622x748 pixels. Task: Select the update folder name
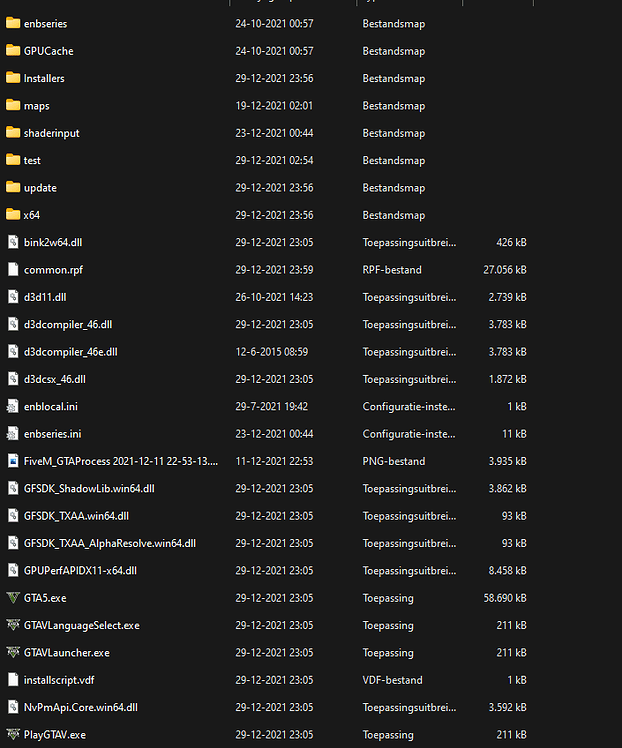40,188
